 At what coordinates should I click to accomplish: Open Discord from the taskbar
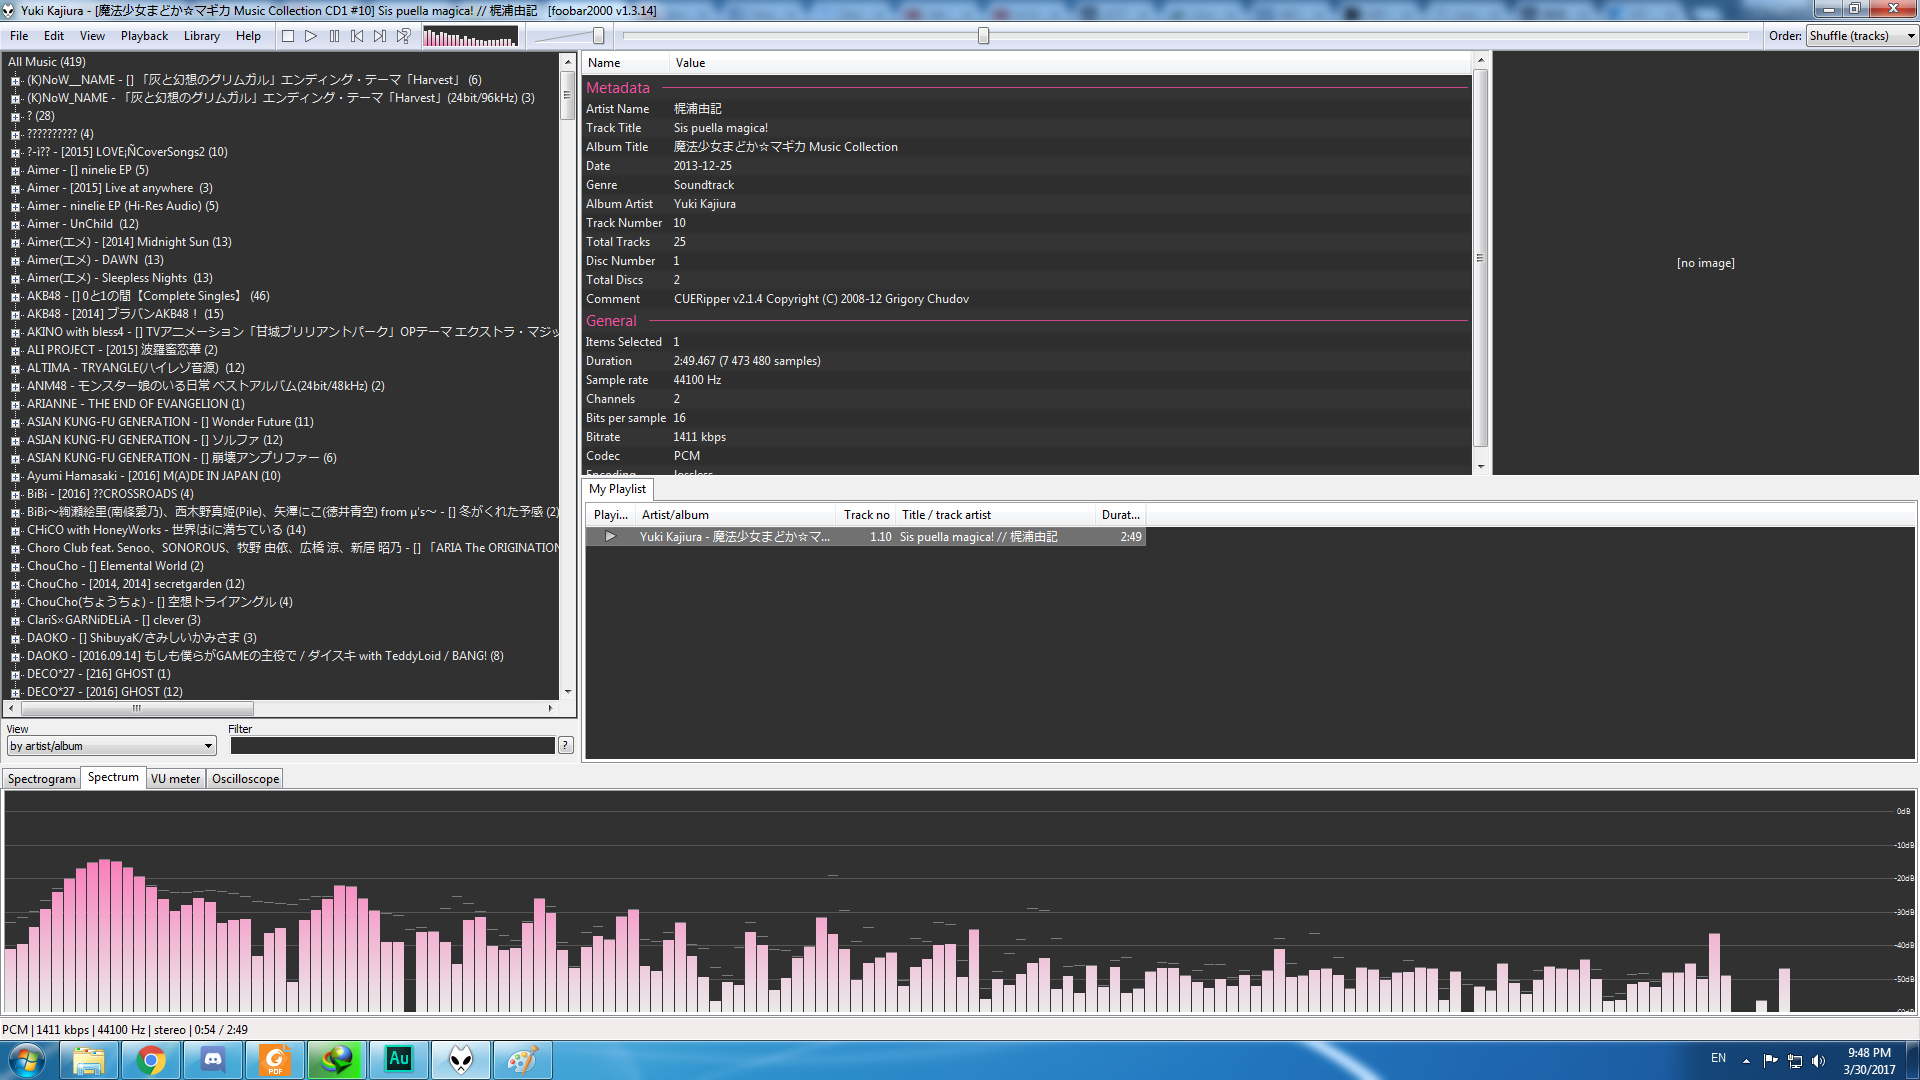213,1060
